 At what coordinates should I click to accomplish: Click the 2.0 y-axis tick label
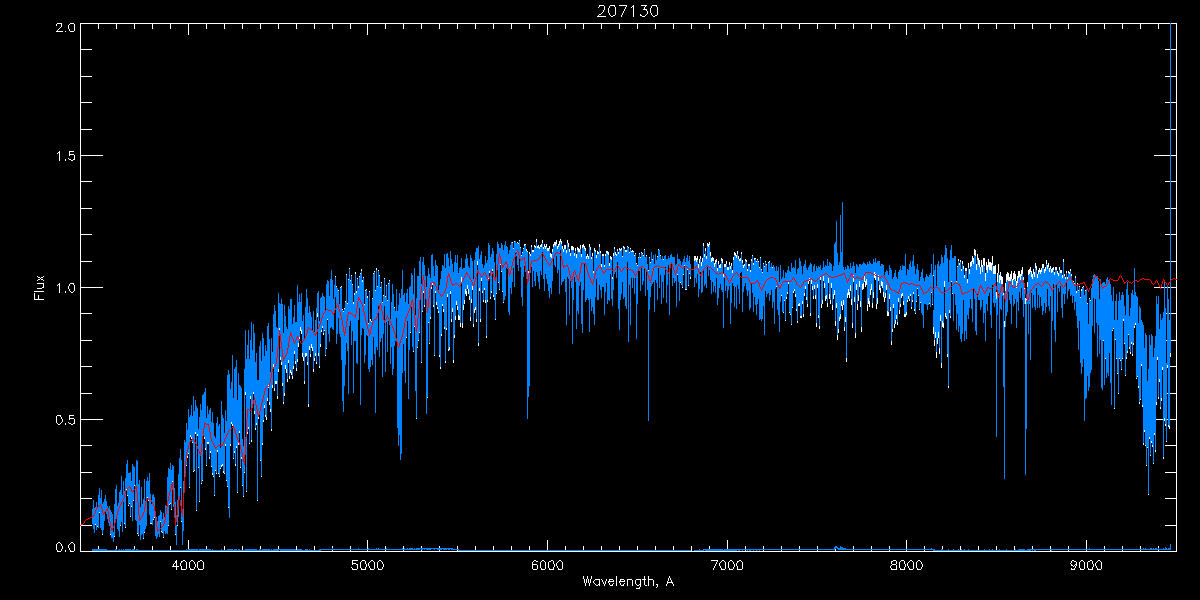[x=65, y=27]
